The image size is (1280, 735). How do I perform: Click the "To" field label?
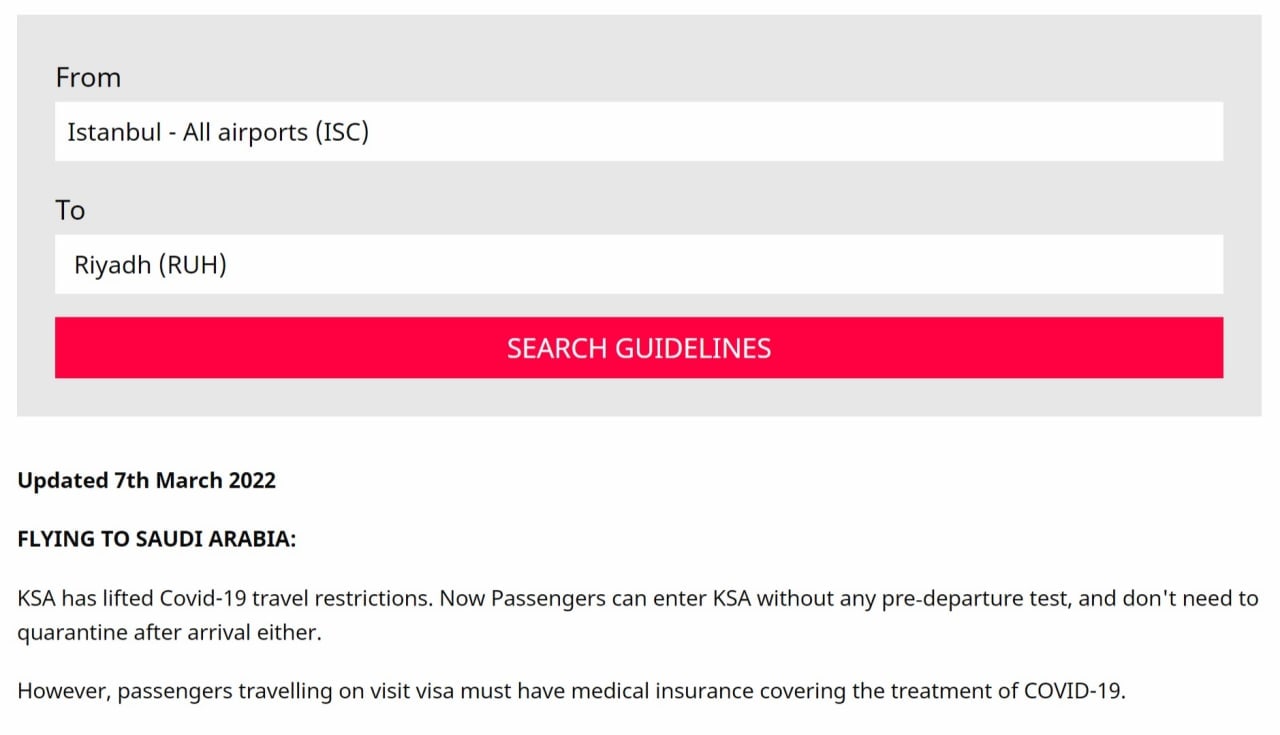tap(70, 210)
